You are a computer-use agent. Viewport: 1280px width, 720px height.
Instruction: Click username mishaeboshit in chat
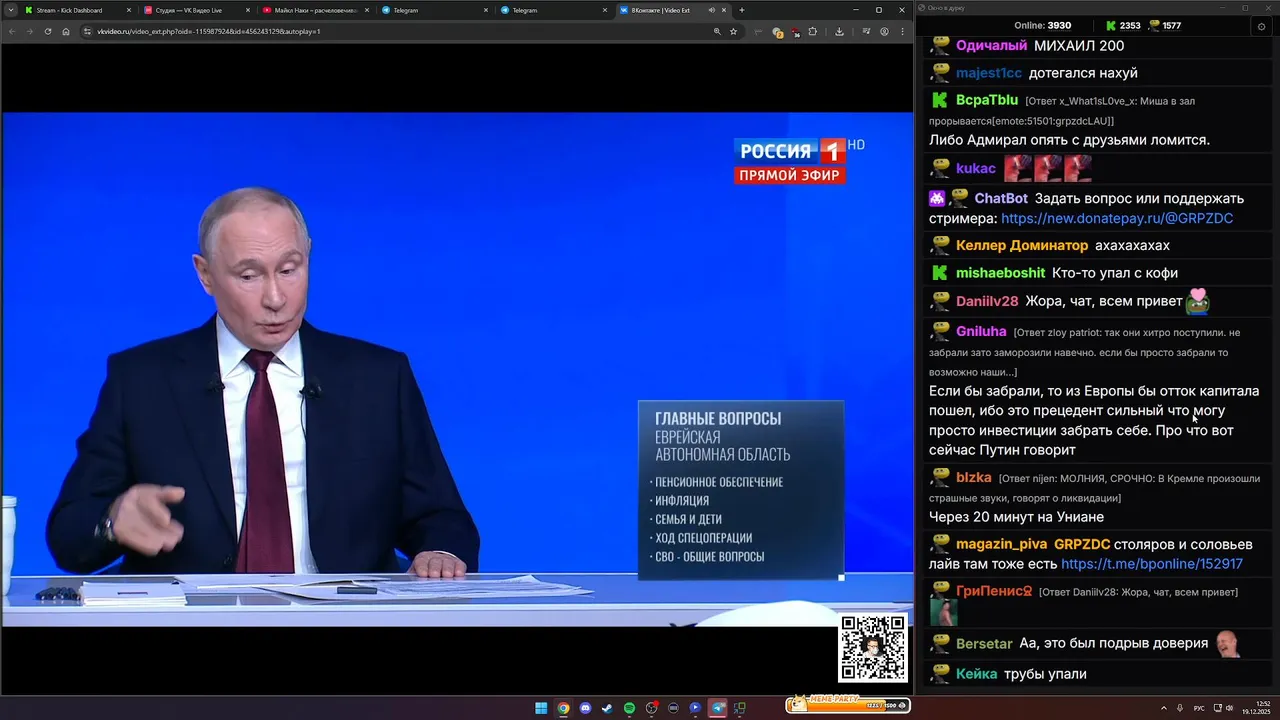point(1000,273)
